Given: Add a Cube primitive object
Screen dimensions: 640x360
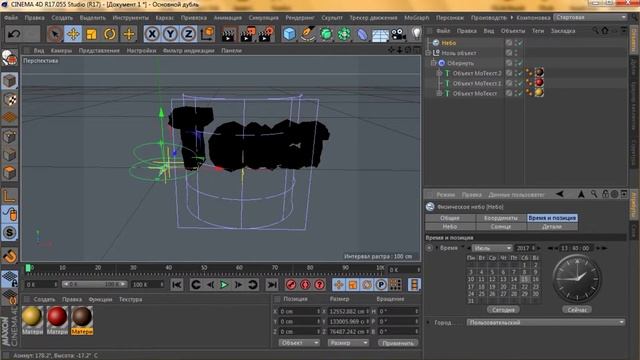Looking at the screenshot, I should click(x=289, y=34).
